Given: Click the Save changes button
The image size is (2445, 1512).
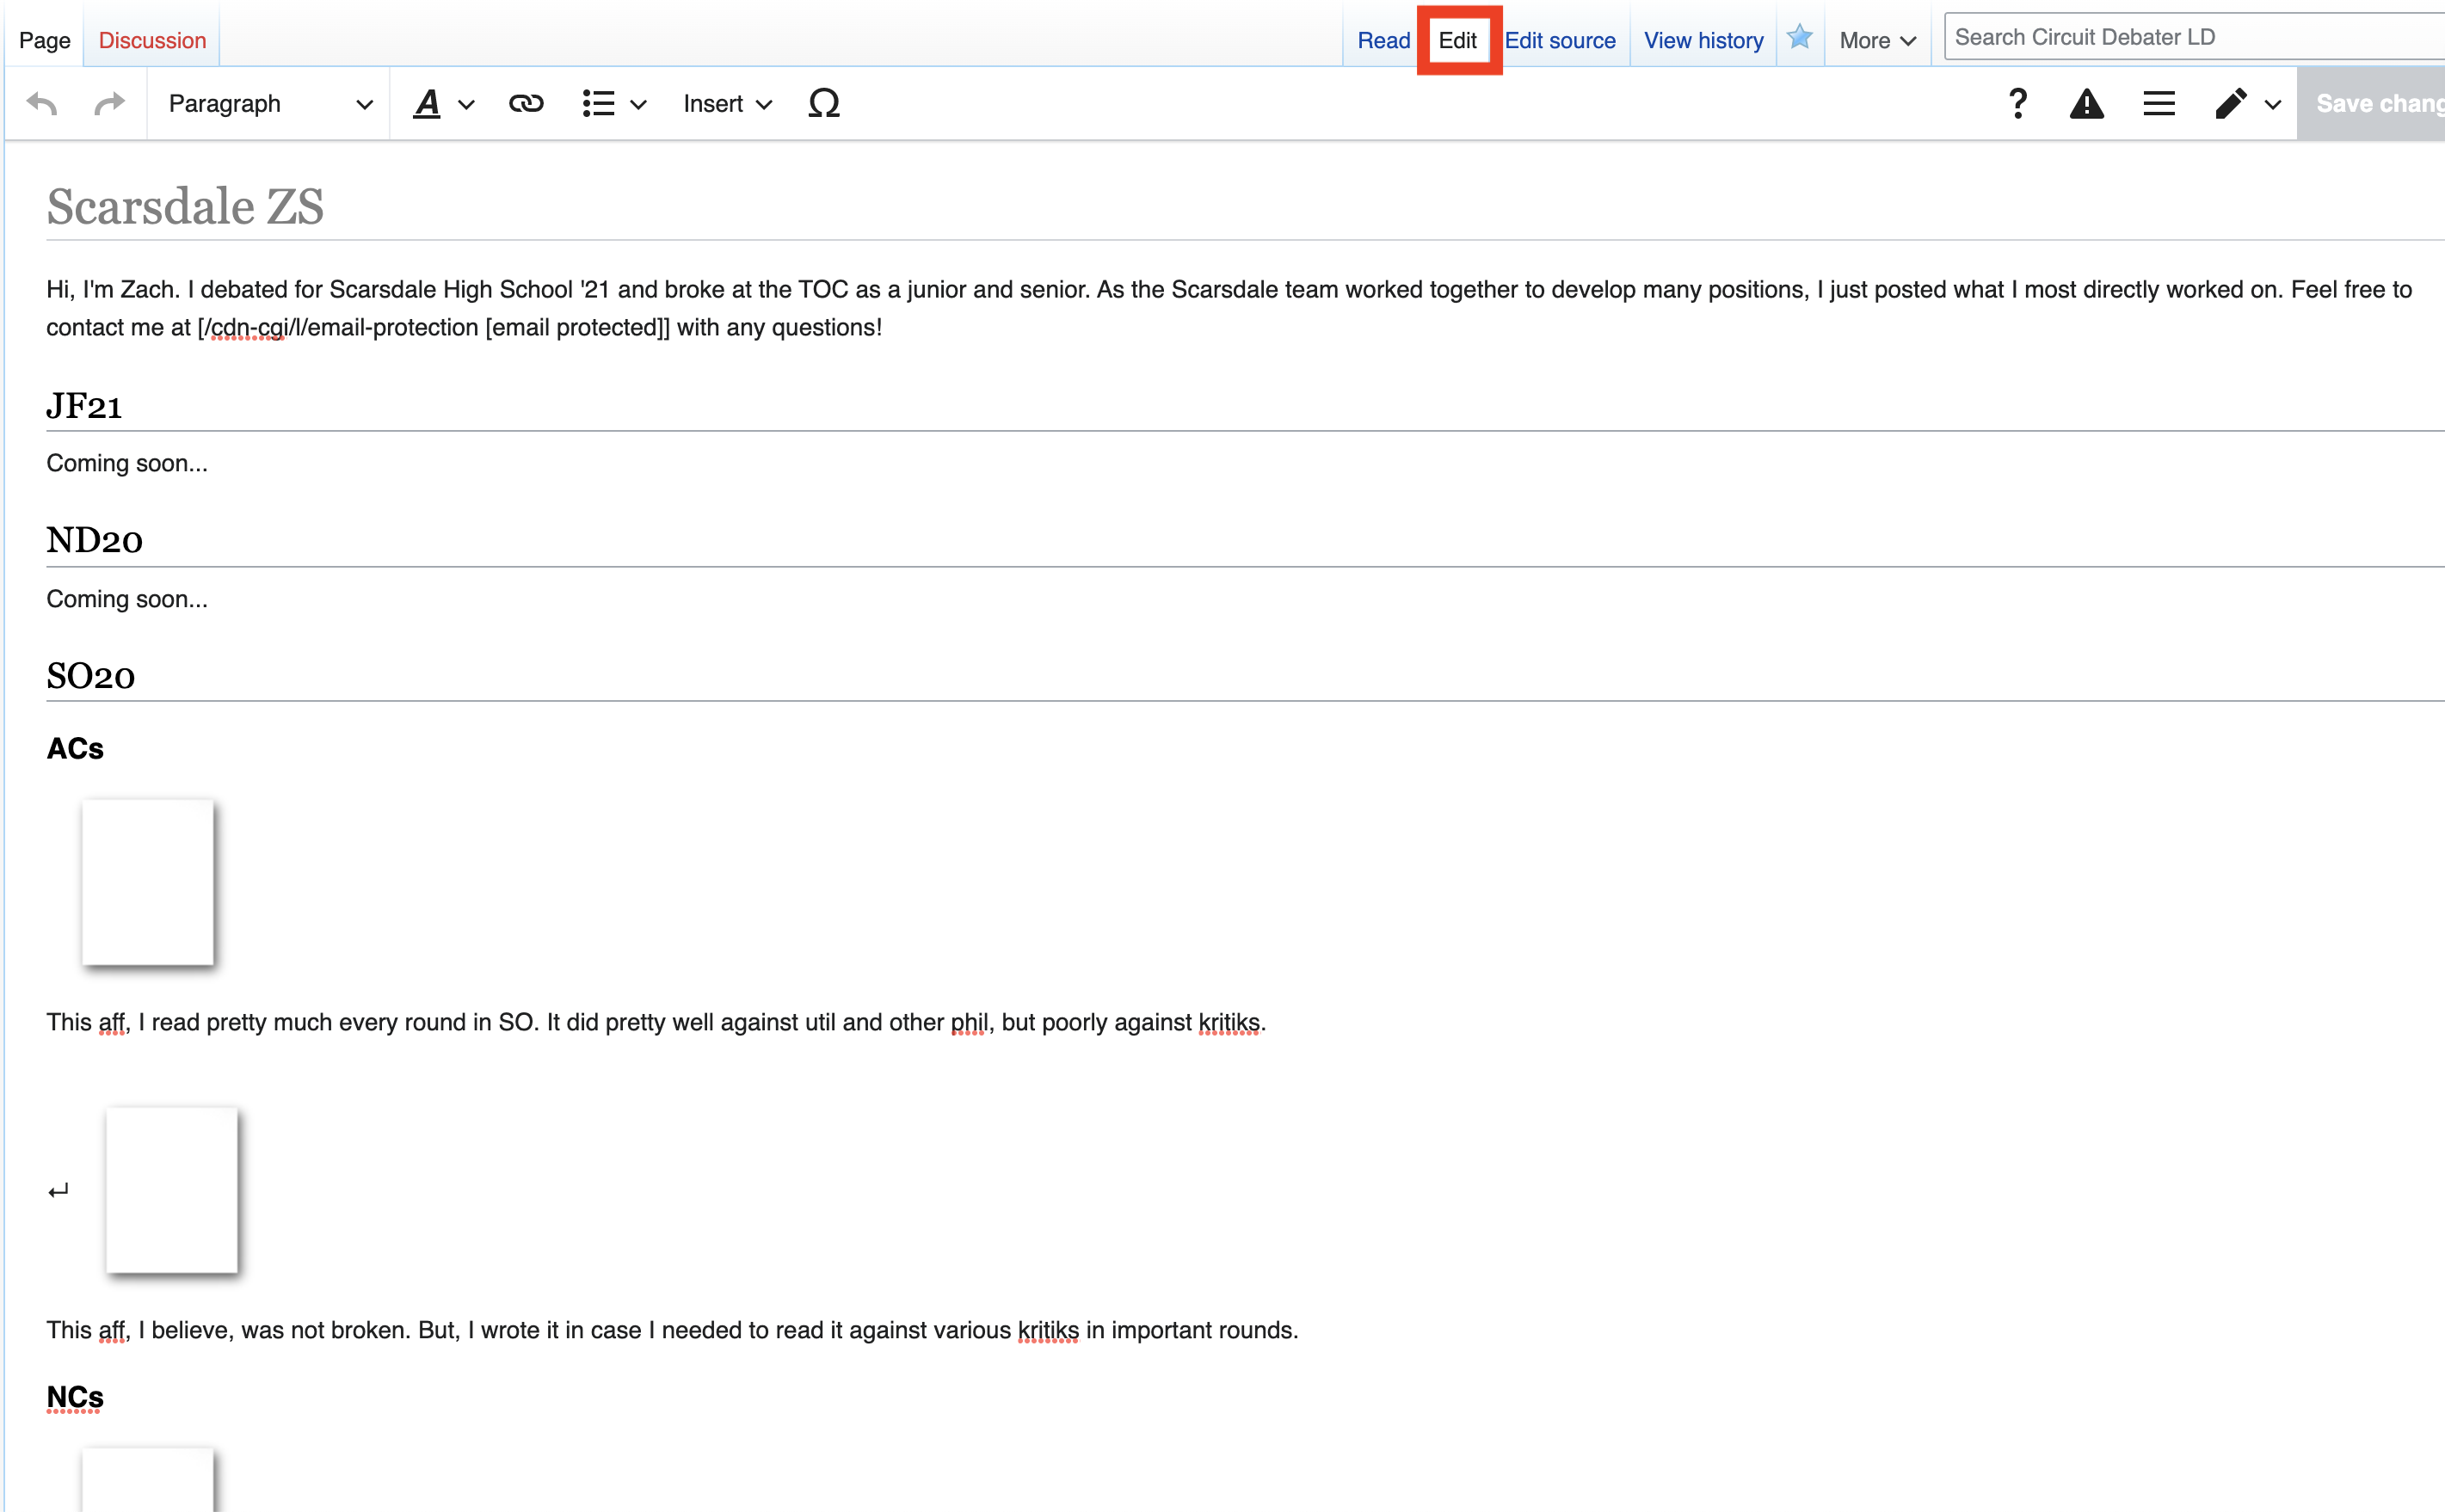Looking at the screenshot, I should (2371, 103).
